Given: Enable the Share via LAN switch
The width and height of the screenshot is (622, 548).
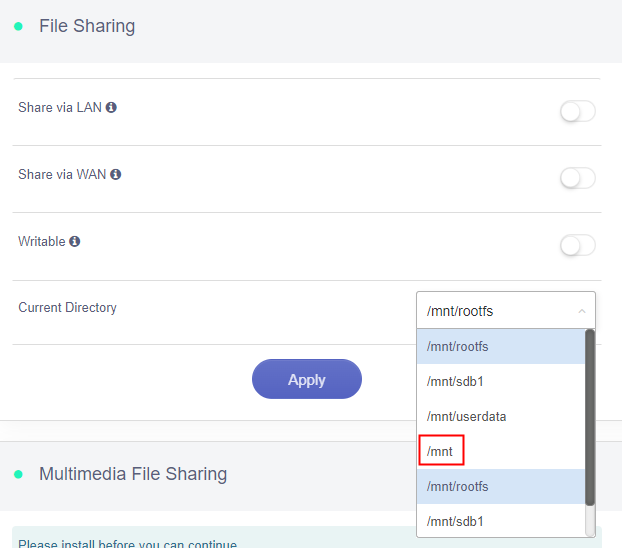Looking at the screenshot, I should tap(577, 112).
